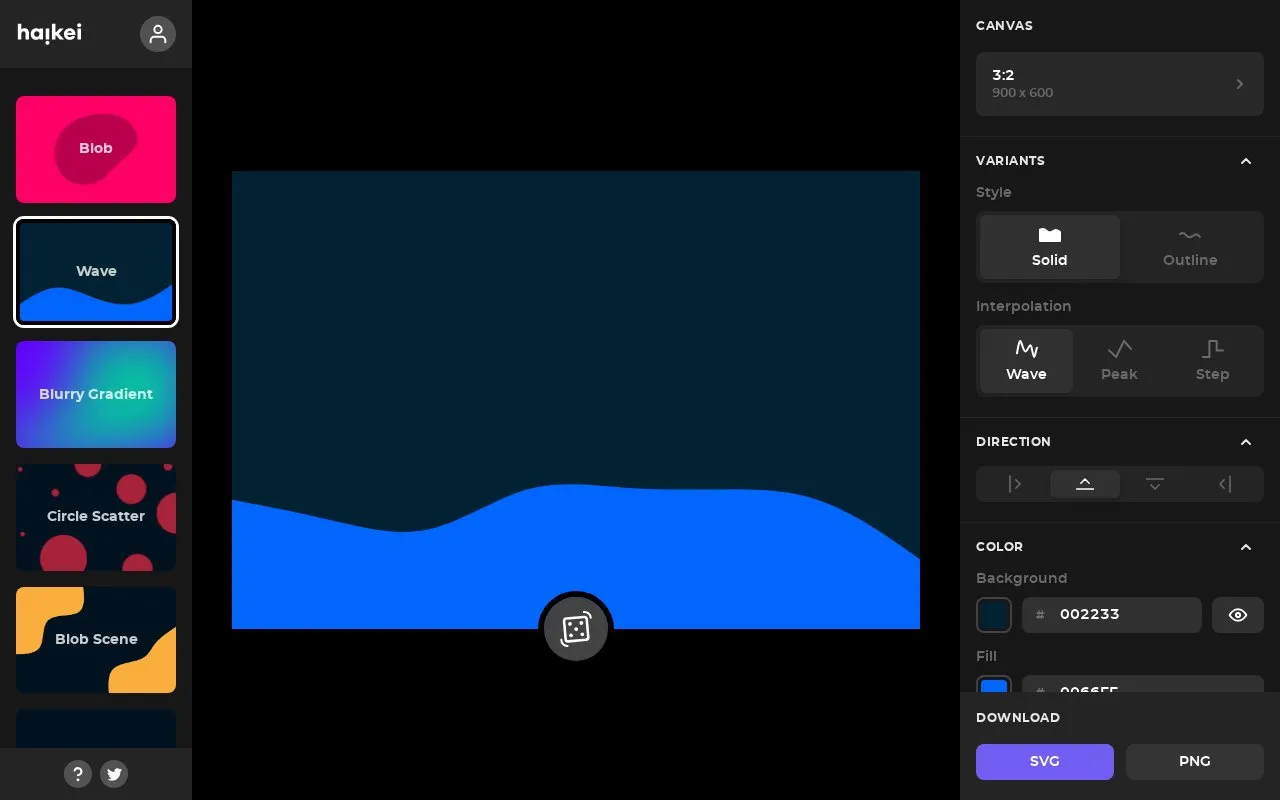Select the Circle Scatter generator
The width and height of the screenshot is (1280, 800).
point(96,517)
